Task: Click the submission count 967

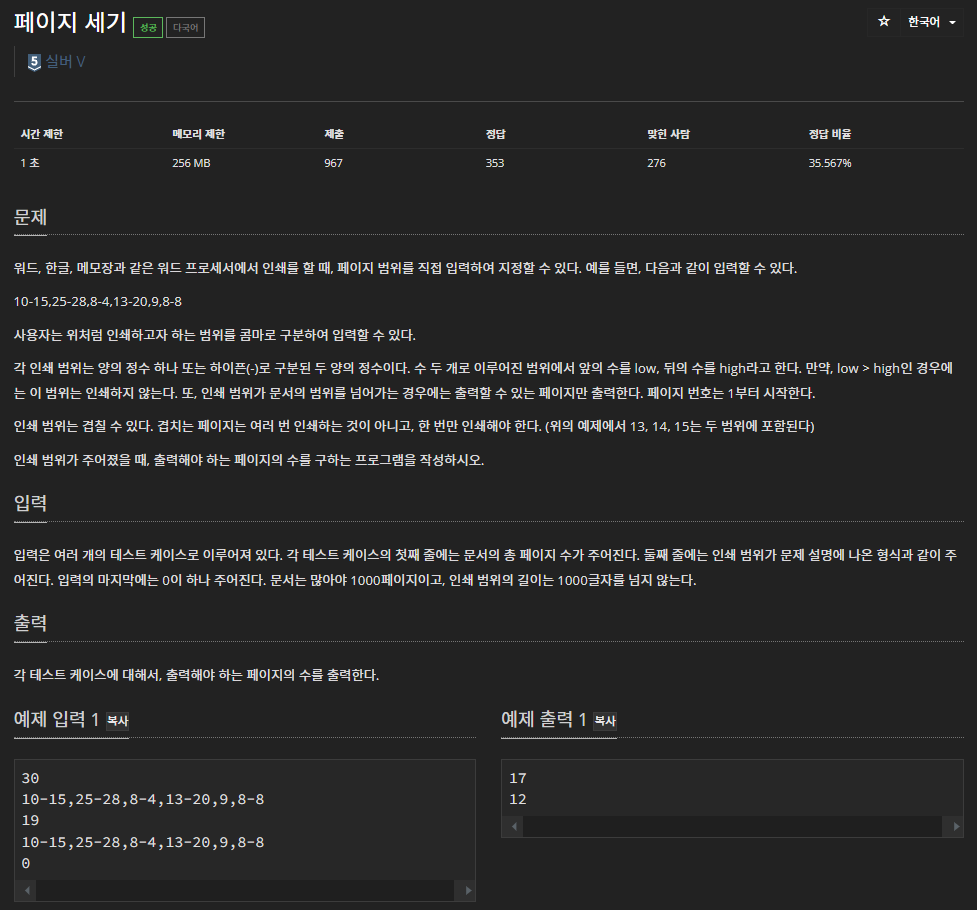Action: pos(333,163)
